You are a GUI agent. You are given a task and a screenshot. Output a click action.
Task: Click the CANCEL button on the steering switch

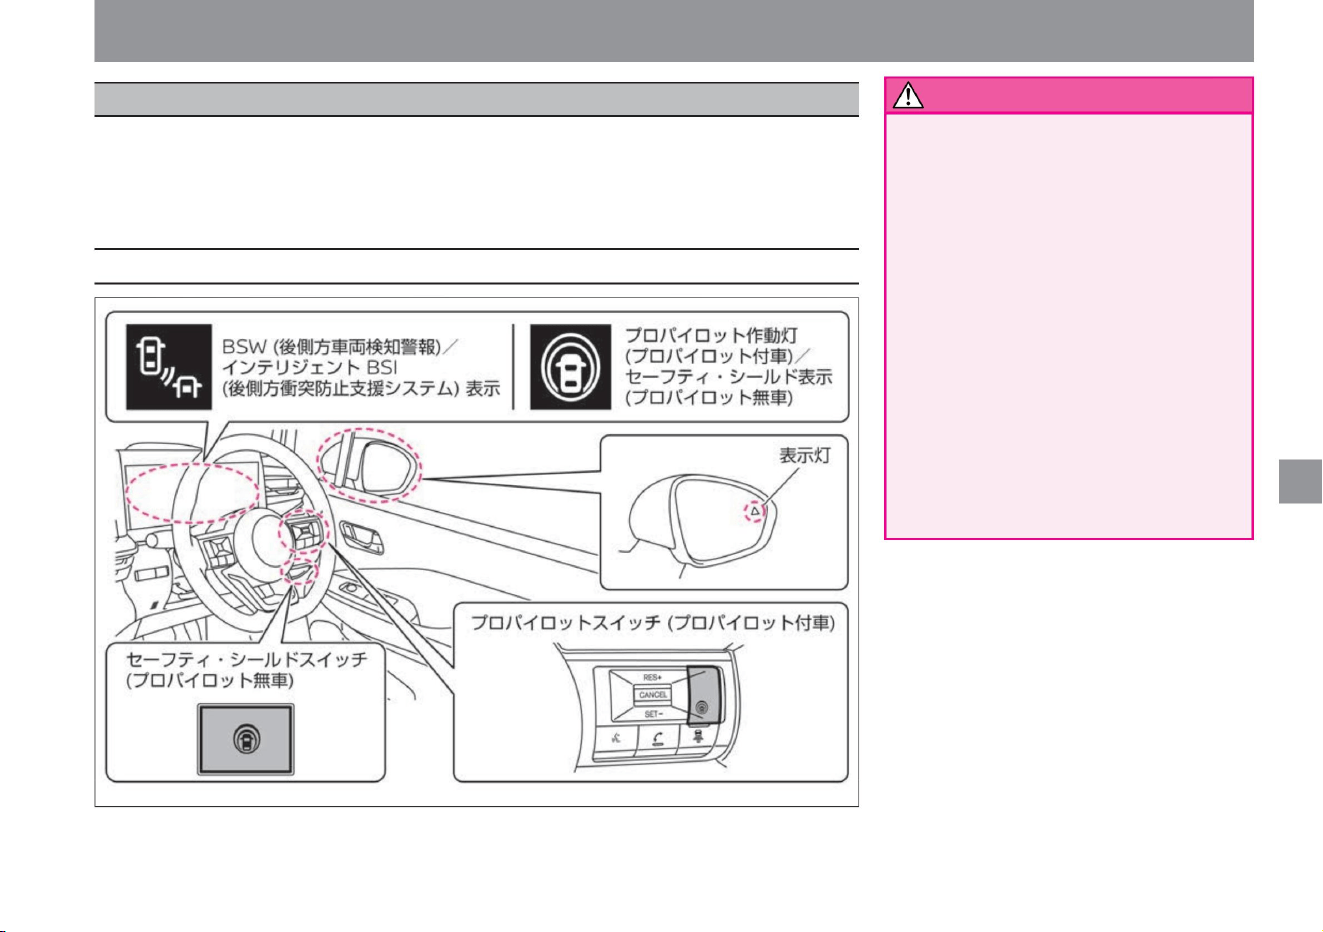click(653, 695)
